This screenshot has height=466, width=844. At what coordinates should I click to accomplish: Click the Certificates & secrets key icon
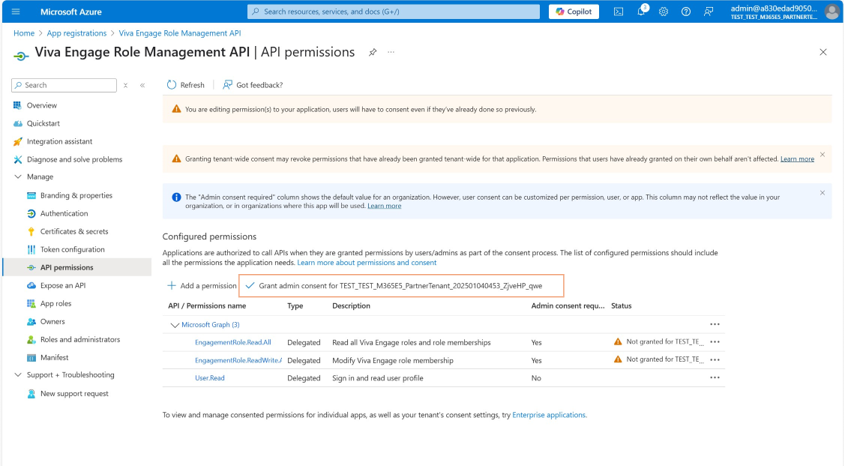tap(31, 231)
